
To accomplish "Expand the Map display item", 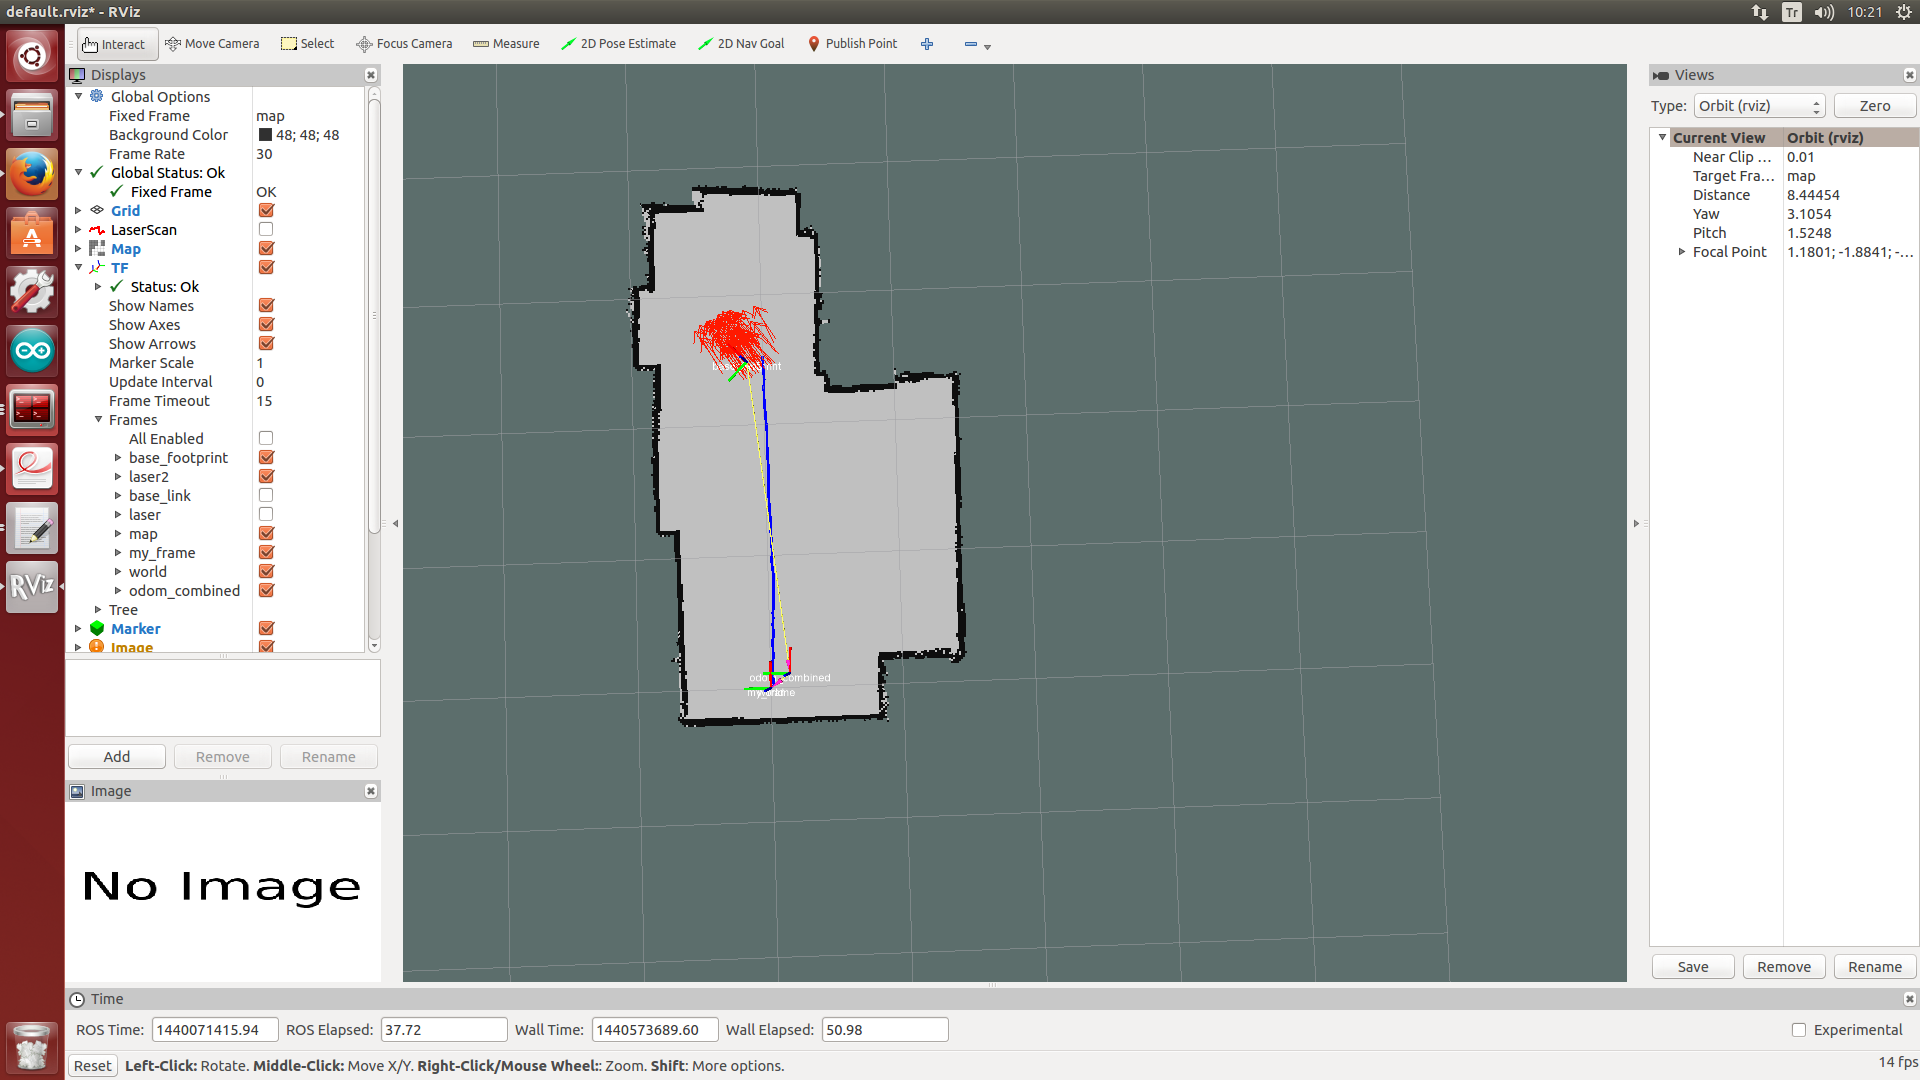I will tap(79, 249).
